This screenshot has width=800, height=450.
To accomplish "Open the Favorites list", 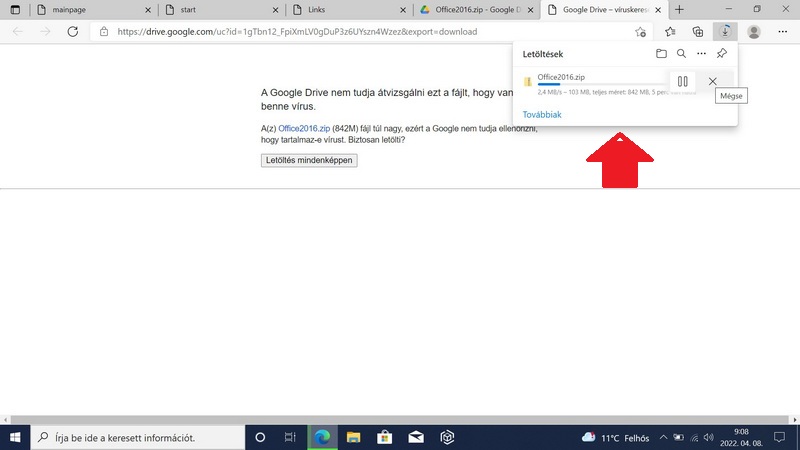I will click(x=670, y=32).
